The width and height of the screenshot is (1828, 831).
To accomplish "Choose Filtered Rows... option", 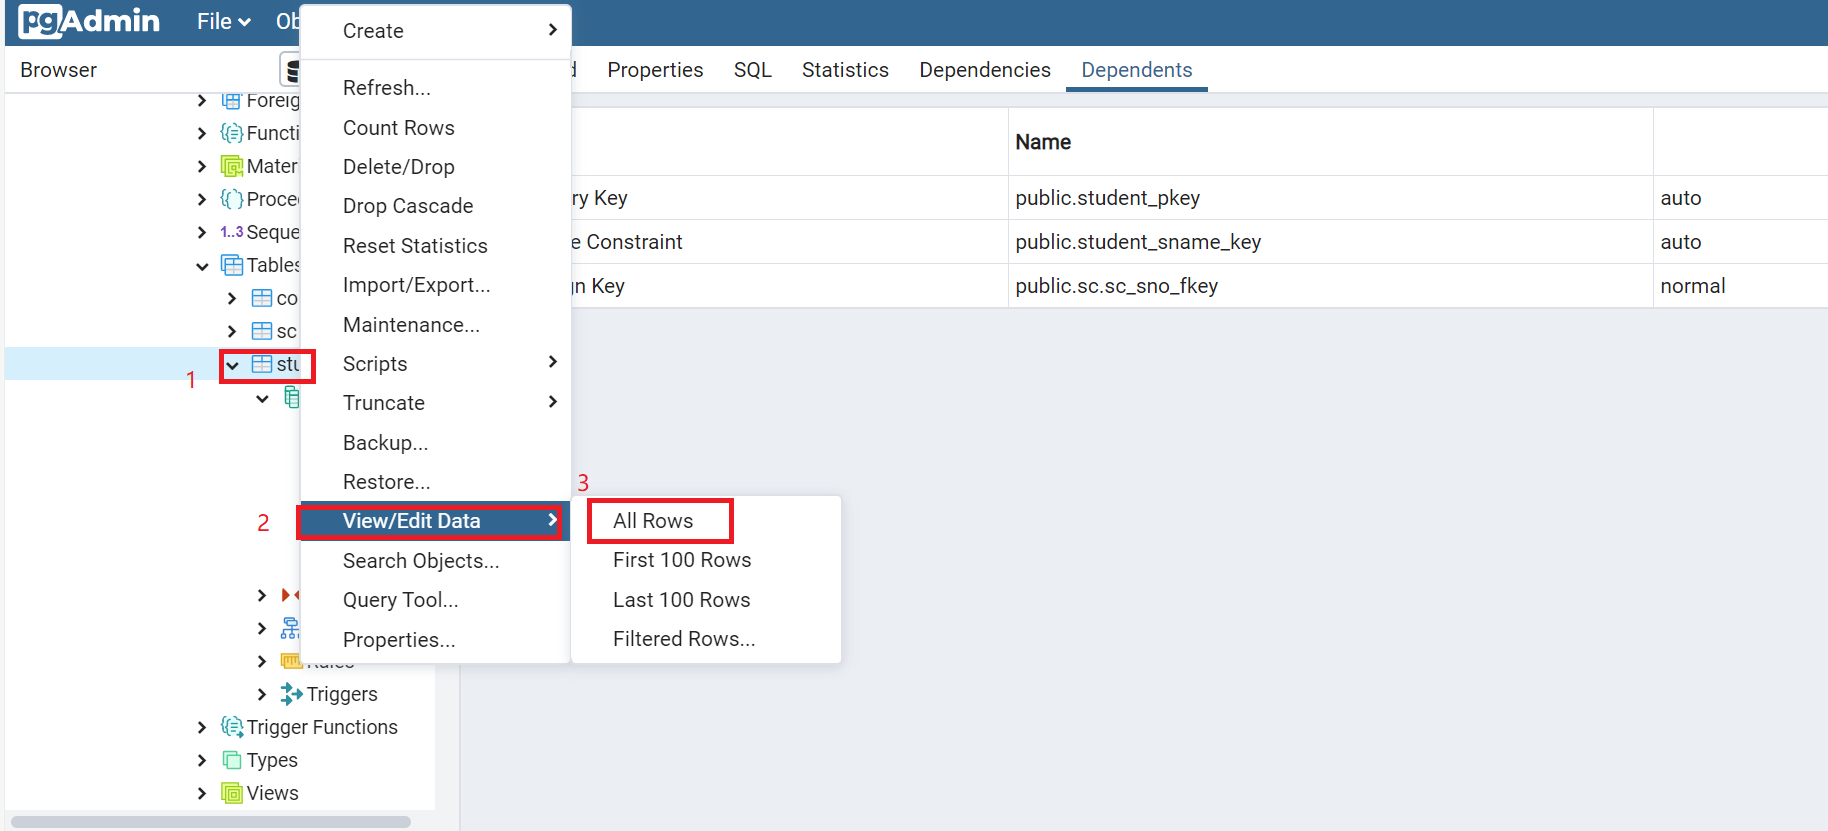I will [x=706, y=639].
